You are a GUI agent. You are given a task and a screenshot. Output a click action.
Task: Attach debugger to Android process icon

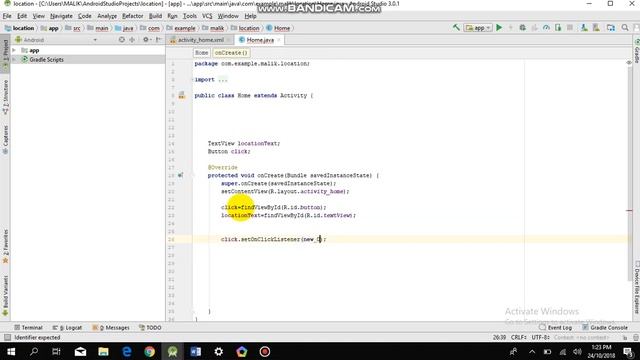tap(558, 28)
